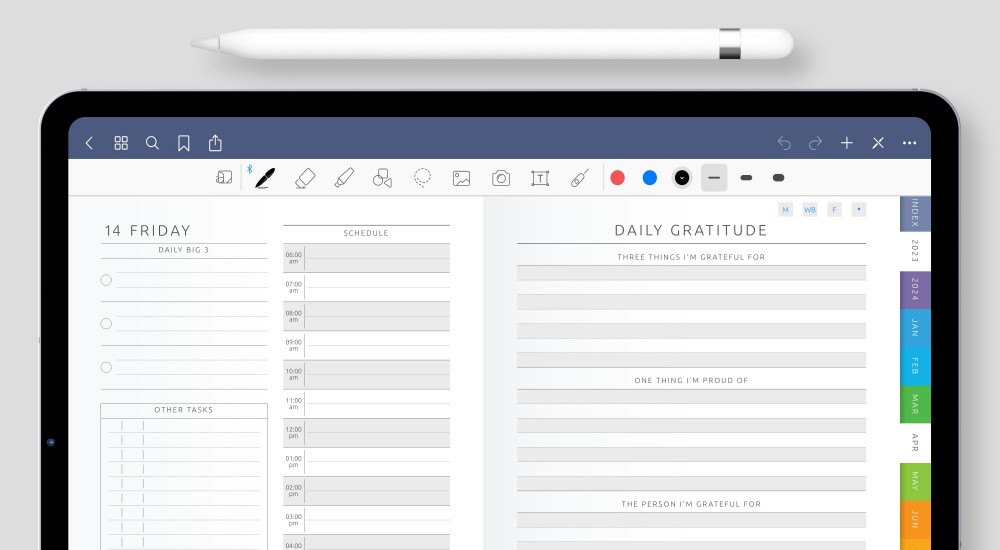The height and width of the screenshot is (550, 1000).
Task: Tap the 08:00 am schedule slot
Action: pos(367,316)
